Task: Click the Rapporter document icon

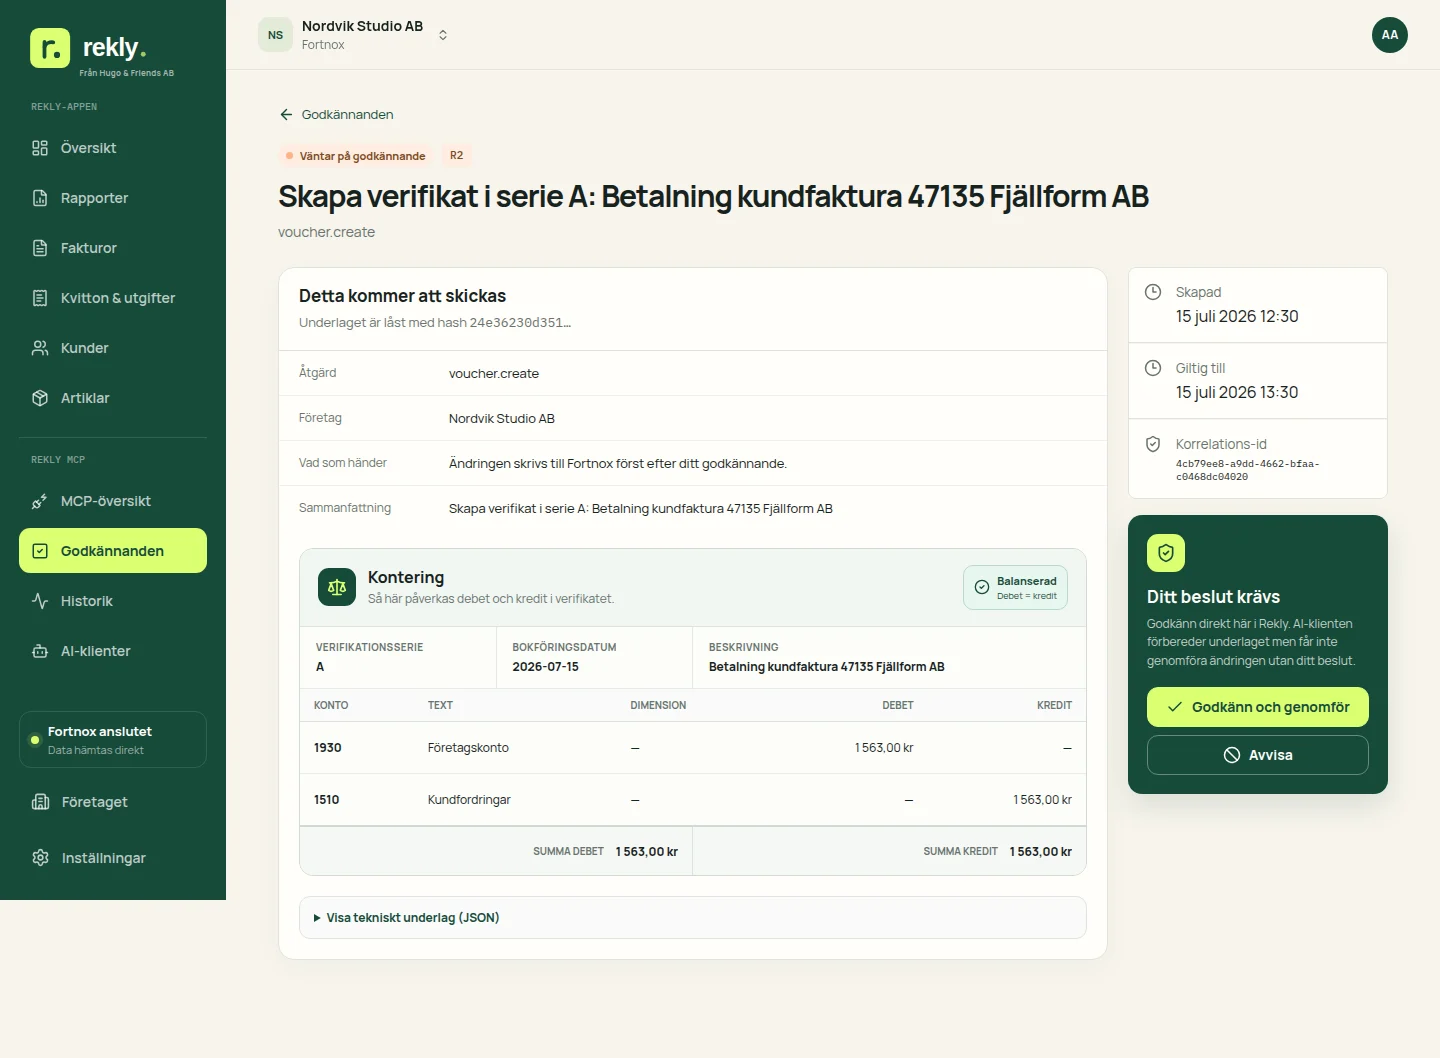Action: pos(40,198)
